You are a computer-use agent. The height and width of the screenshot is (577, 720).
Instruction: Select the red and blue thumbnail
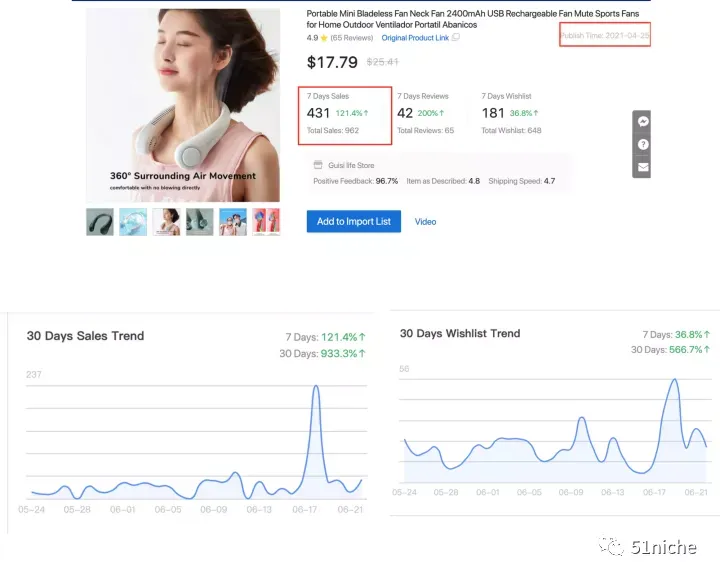point(266,222)
